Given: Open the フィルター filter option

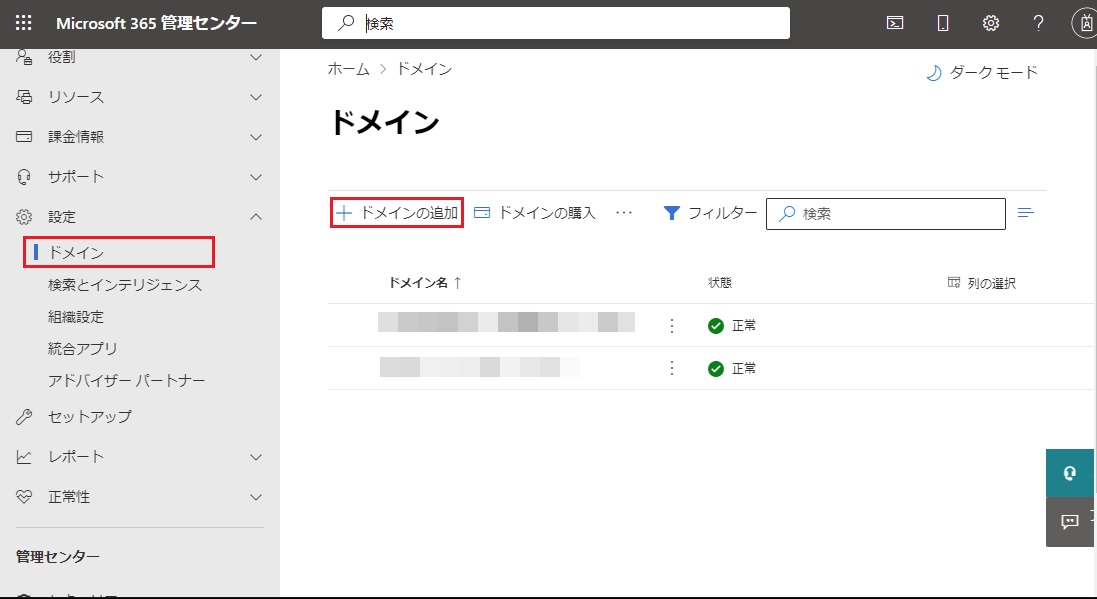Looking at the screenshot, I should (710, 213).
